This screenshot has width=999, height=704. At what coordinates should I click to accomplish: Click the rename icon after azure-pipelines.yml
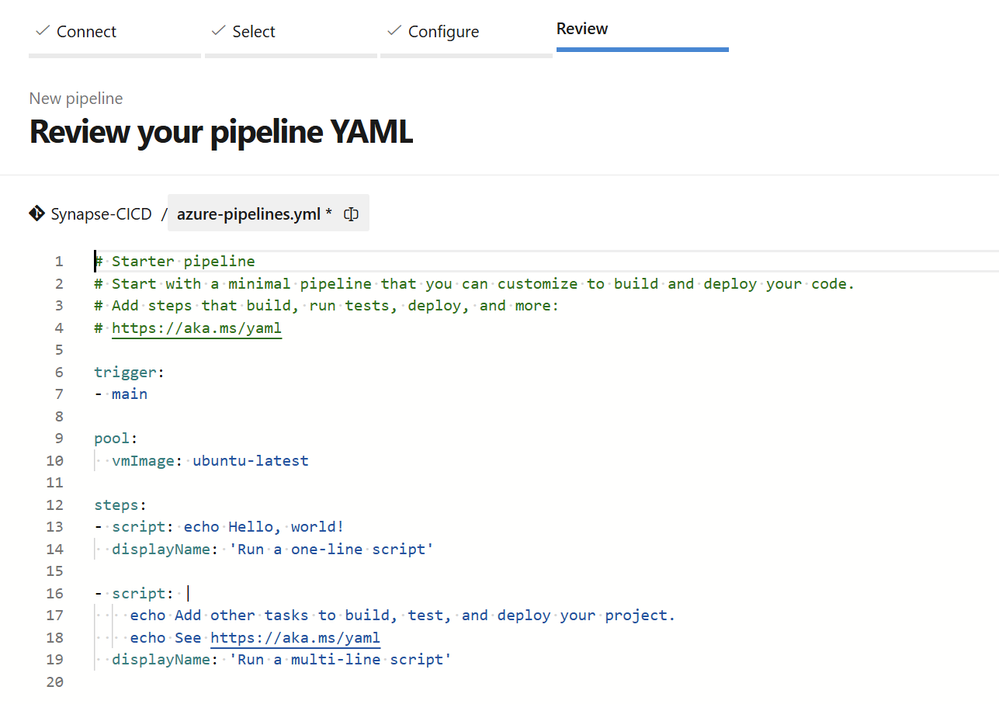tap(351, 214)
